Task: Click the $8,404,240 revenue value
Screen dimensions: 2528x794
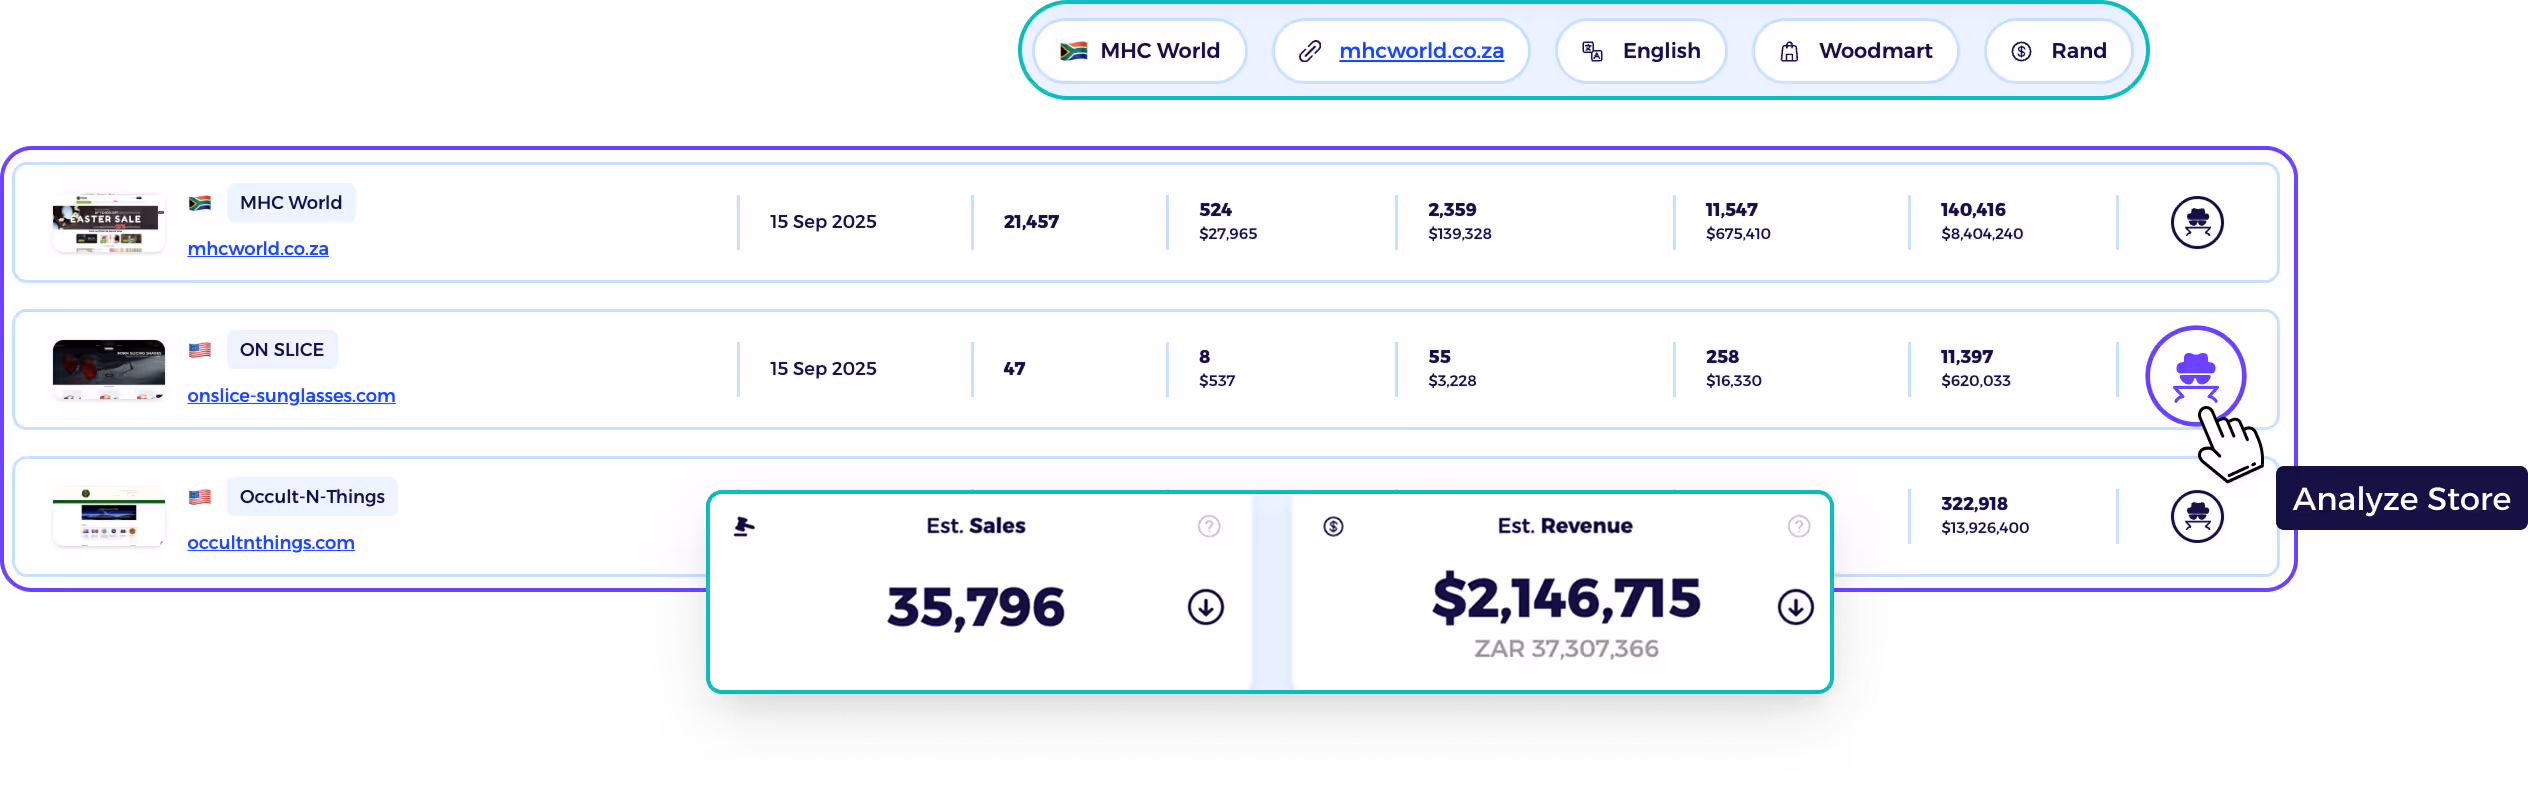Action: [x=1982, y=234]
